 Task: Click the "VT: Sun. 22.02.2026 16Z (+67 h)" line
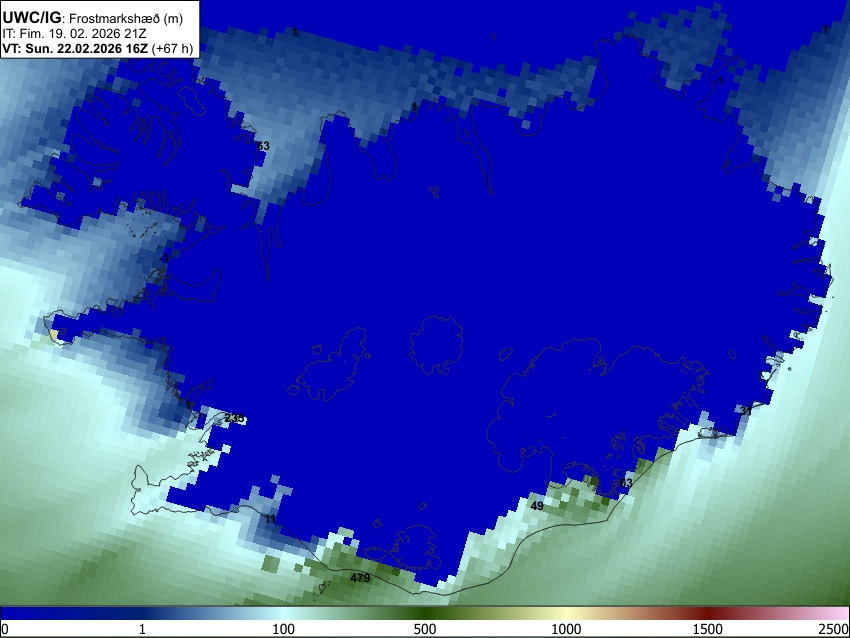pos(98,49)
